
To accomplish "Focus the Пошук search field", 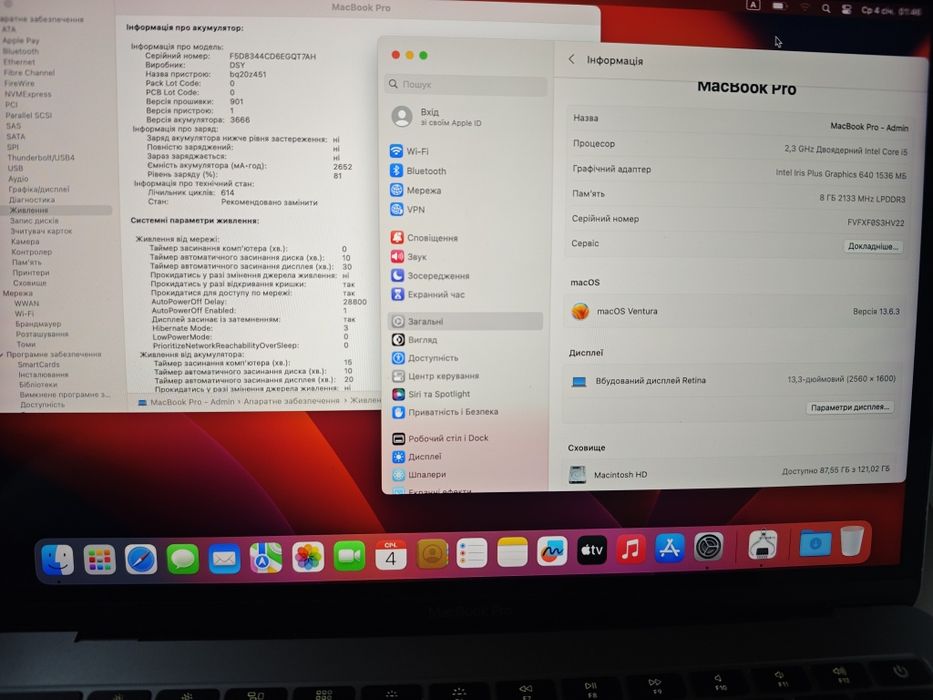I will (x=466, y=85).
